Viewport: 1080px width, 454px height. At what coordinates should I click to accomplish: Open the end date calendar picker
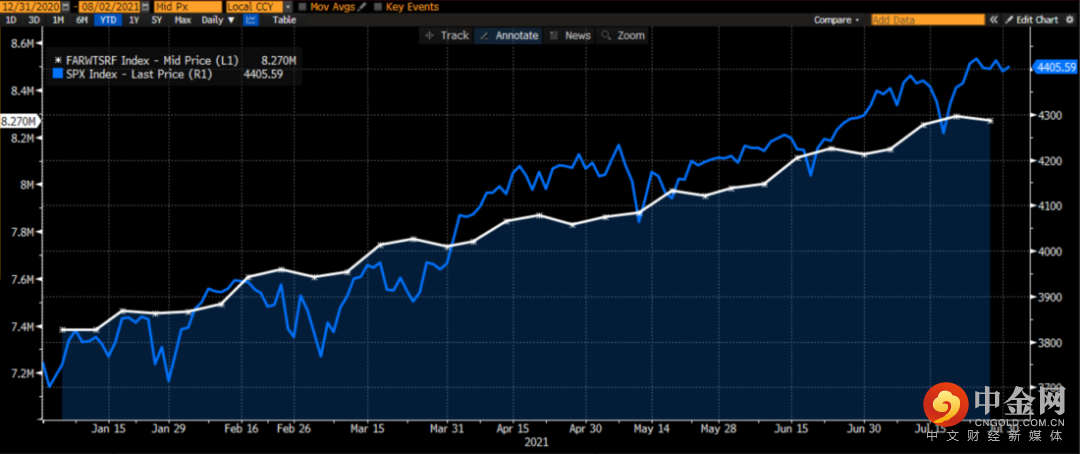click(143, 7)
